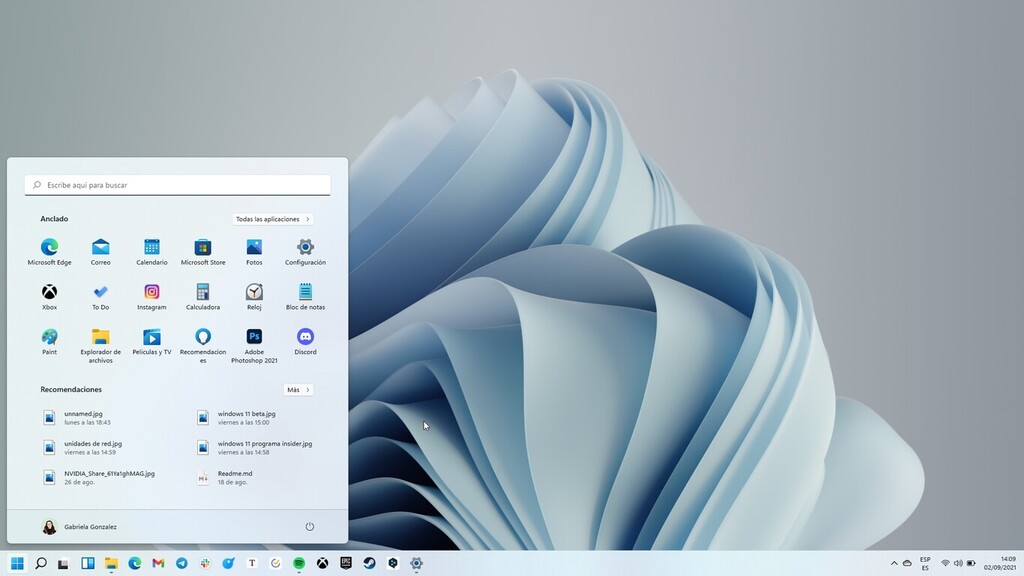Screen dimensions: 1024x576
Task: Launch the Xbox app in Start menu
Action: (49, 292)
